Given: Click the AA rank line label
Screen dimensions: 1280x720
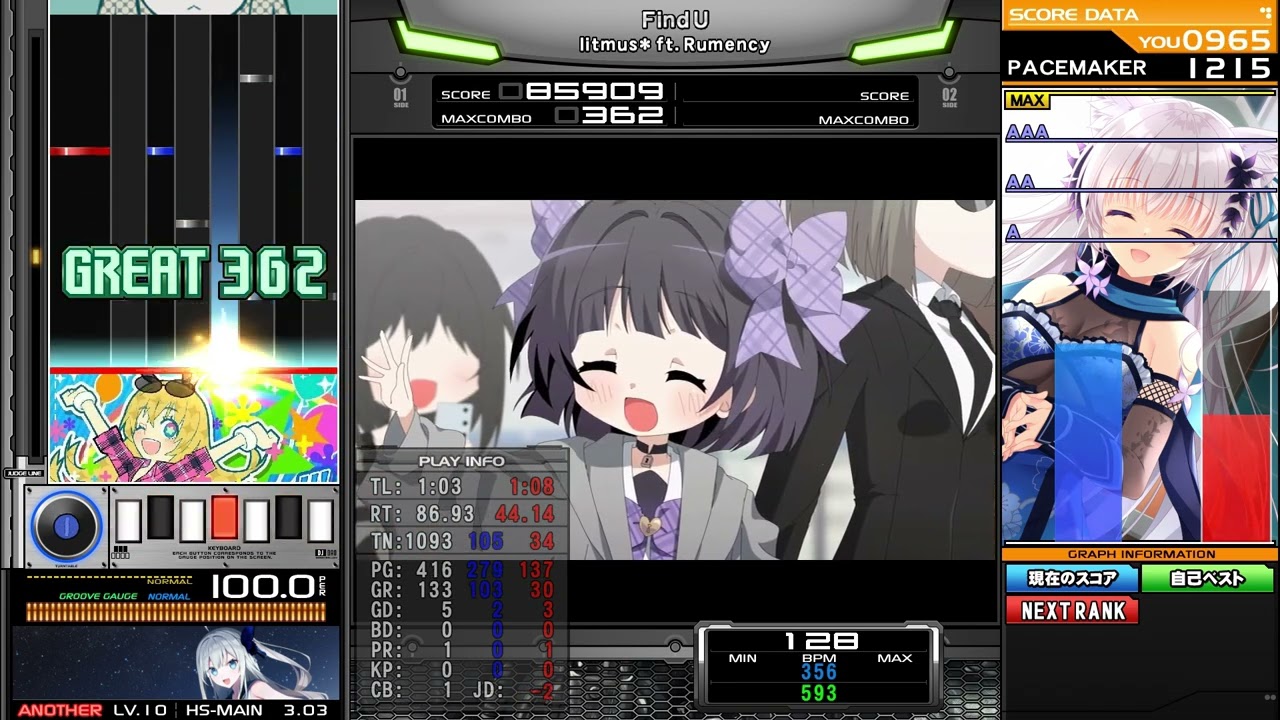Looking at the screenshot, I should (x=1020, y=182).
